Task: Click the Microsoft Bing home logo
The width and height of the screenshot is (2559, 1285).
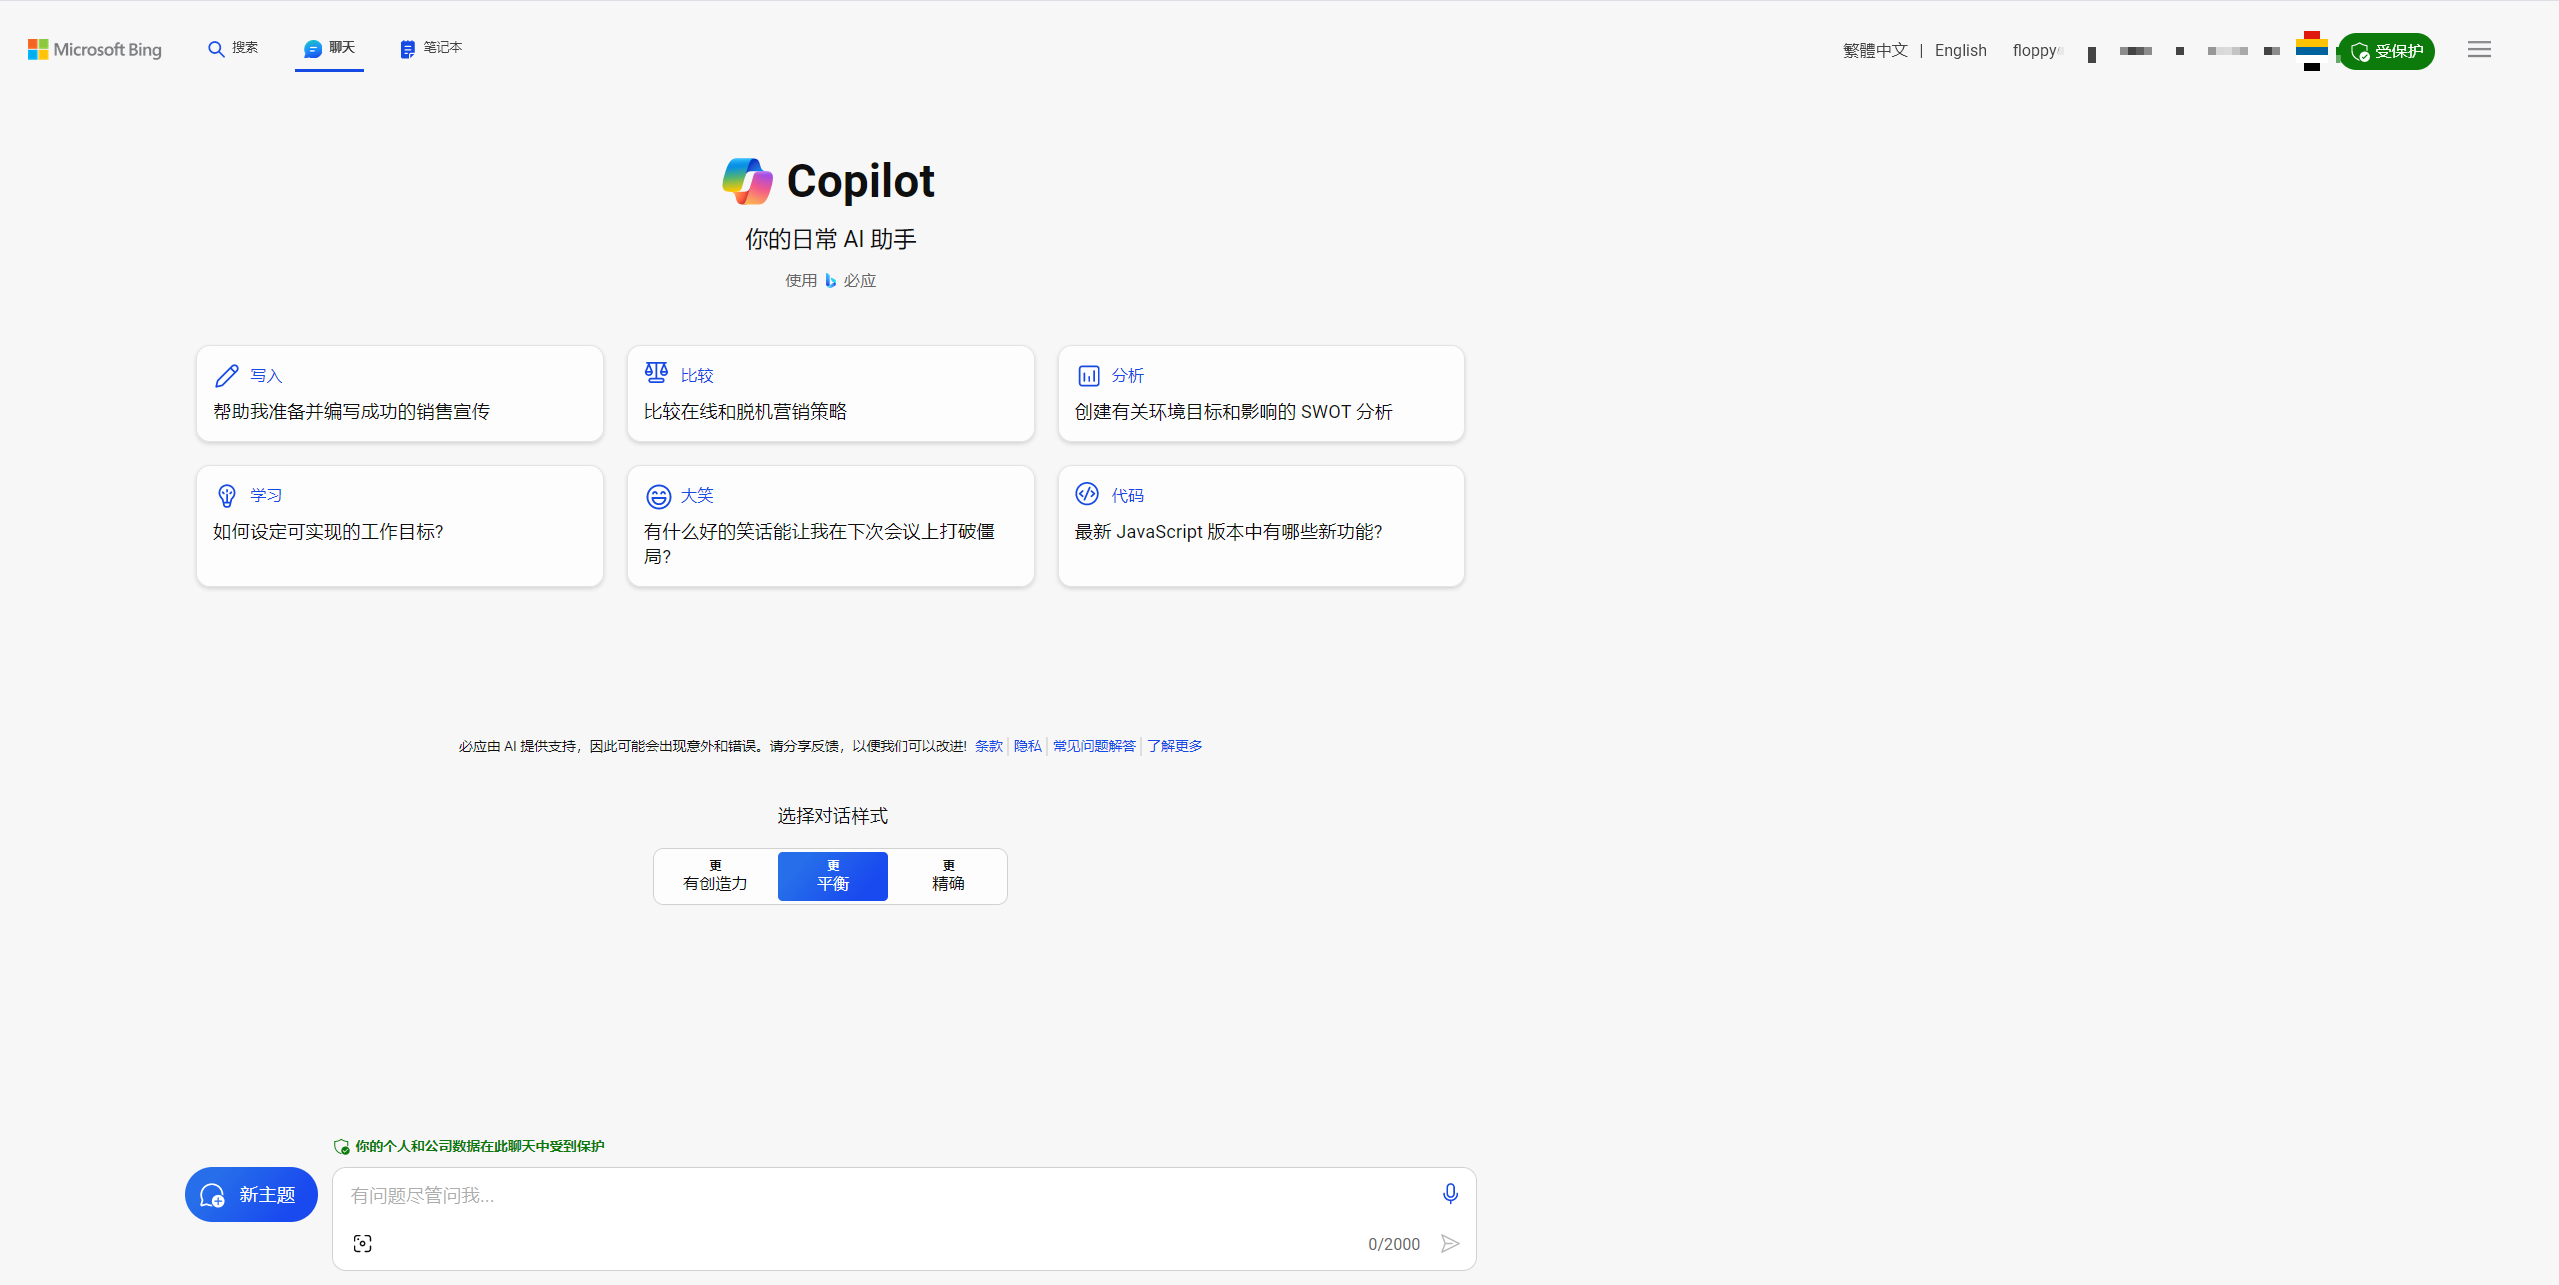Action: [93, 49]
